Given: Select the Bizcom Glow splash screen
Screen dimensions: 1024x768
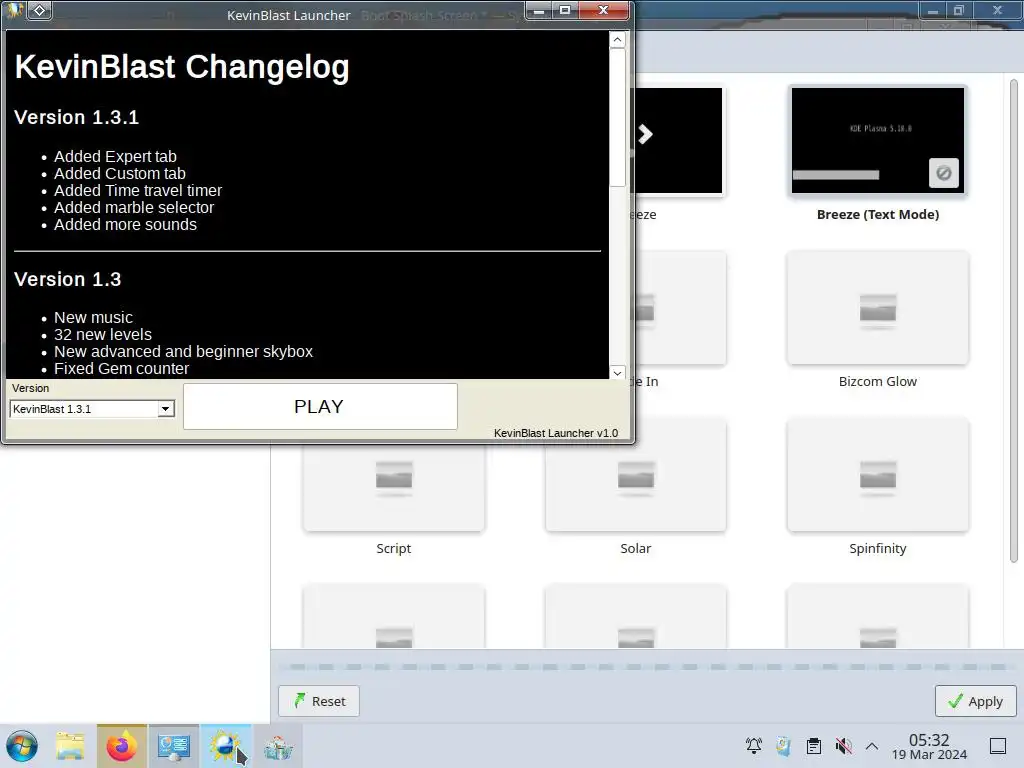Looking at the screenshot, I should pos(878,308).
